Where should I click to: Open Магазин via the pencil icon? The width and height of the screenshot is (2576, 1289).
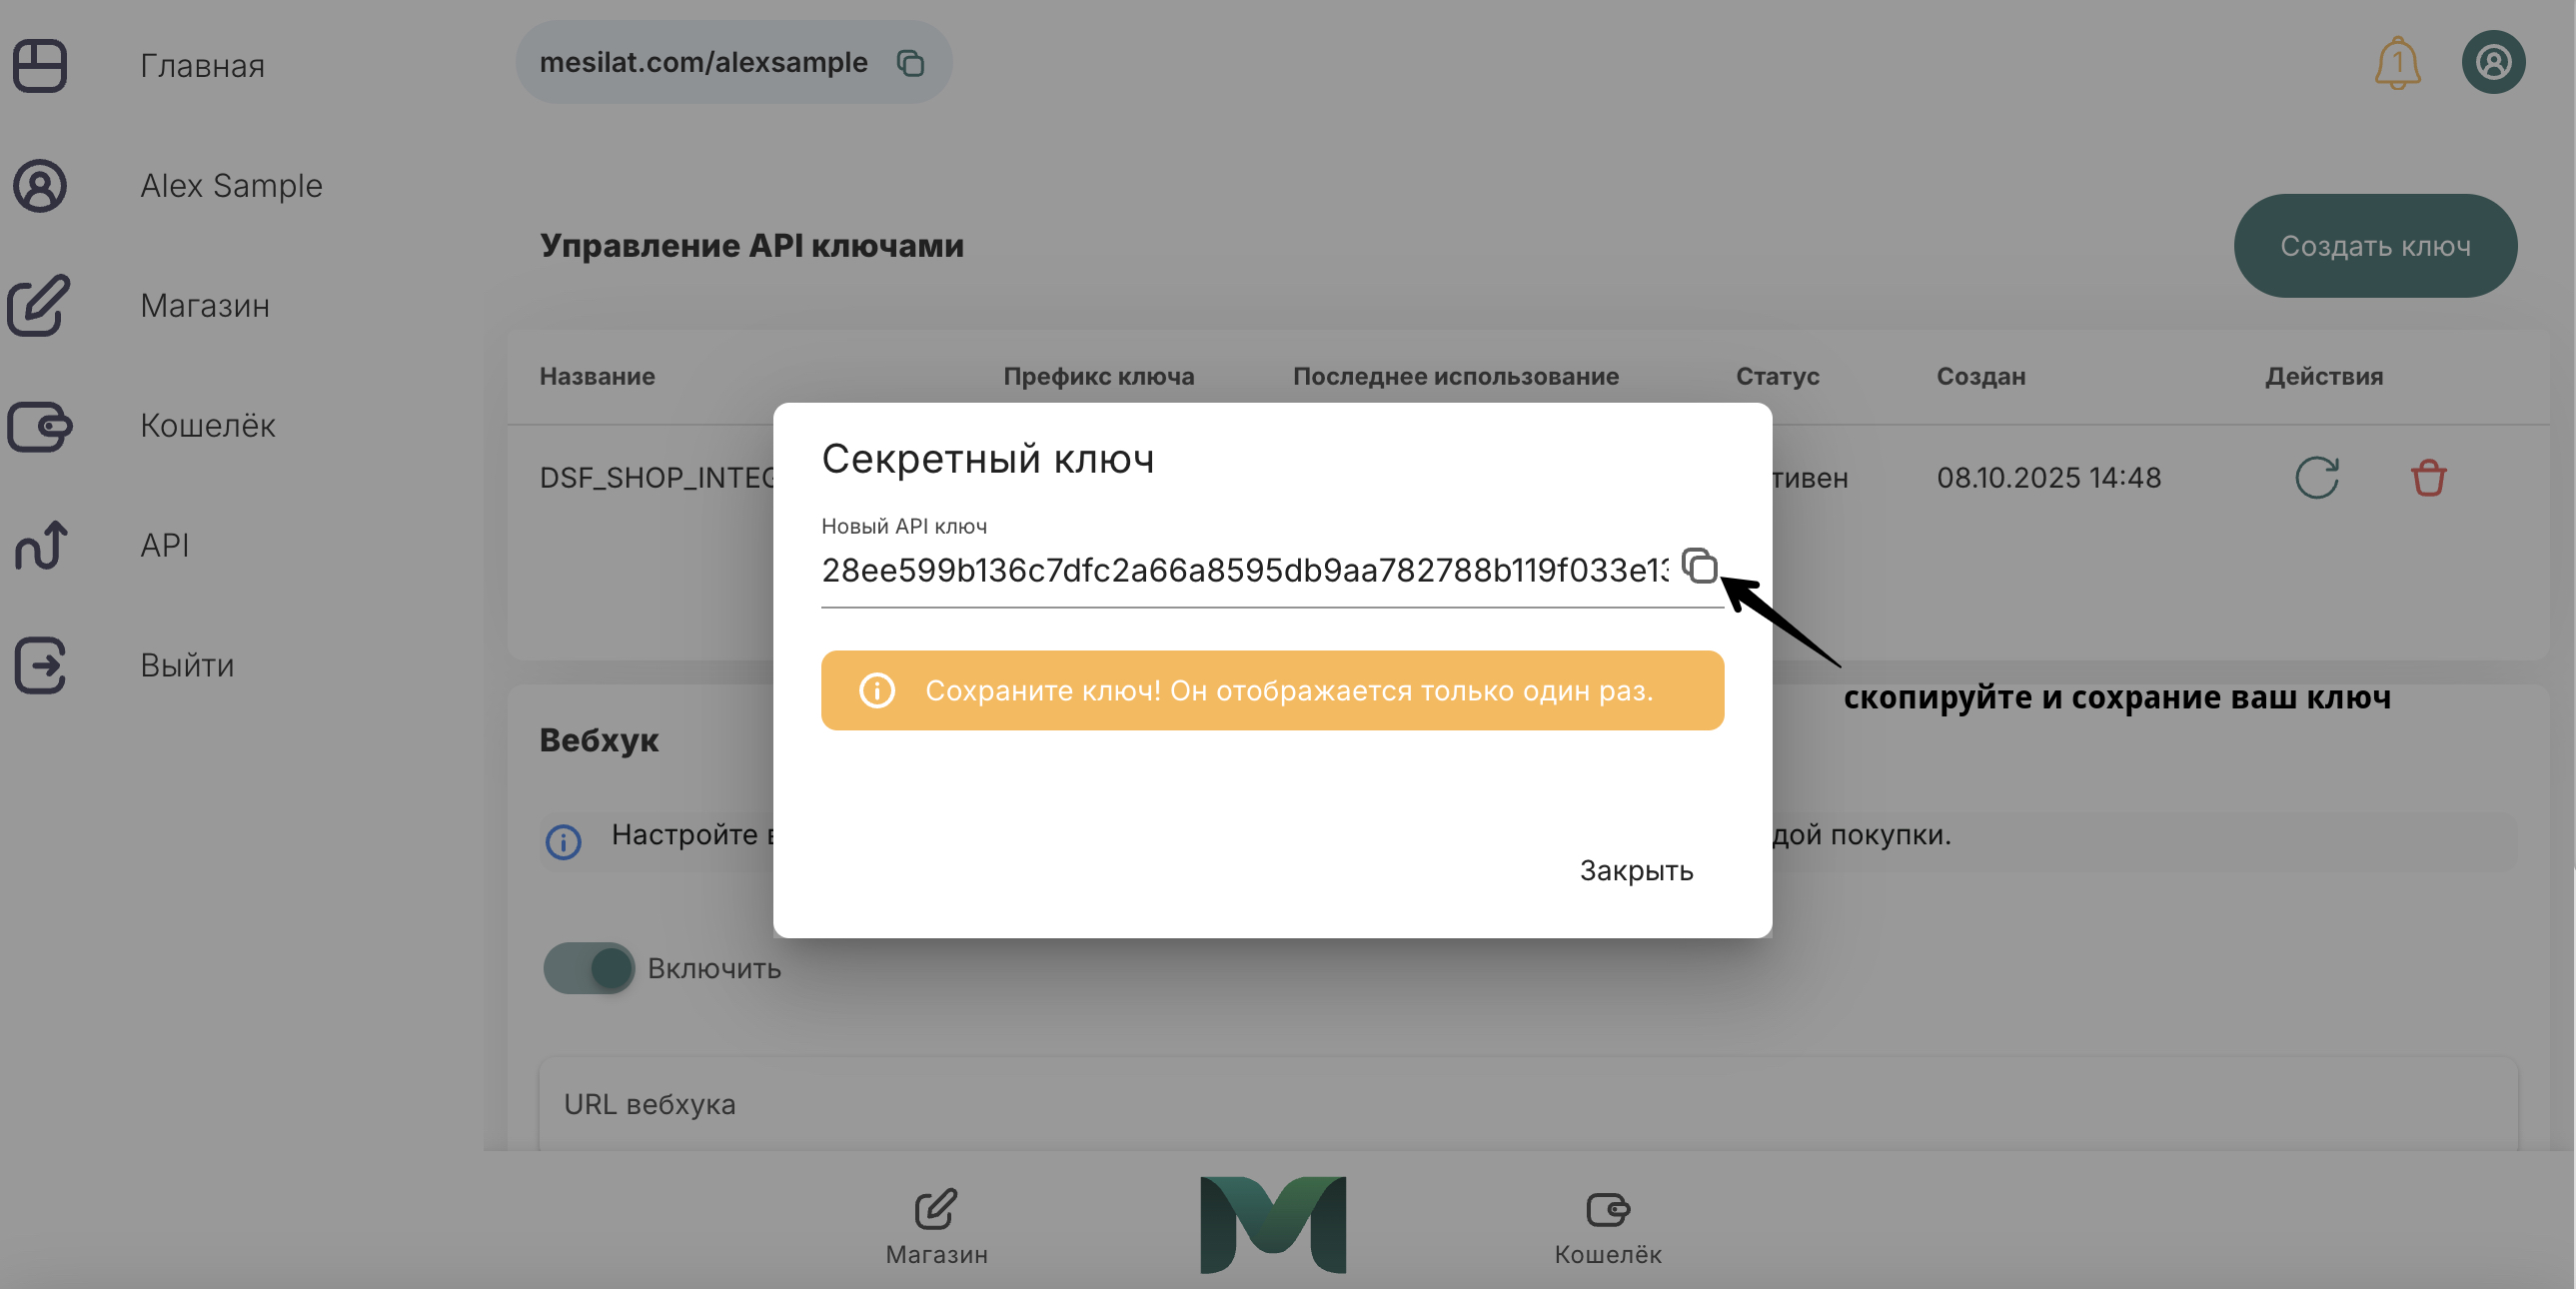pyautogui.click(x=39, y=307)
